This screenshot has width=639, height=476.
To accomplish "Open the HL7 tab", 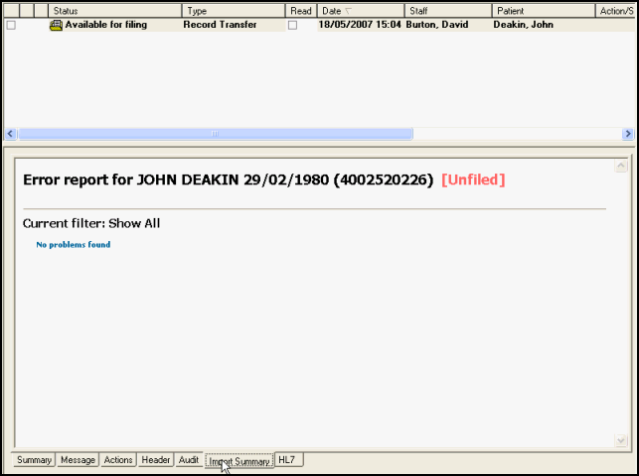I will (289, 460).
